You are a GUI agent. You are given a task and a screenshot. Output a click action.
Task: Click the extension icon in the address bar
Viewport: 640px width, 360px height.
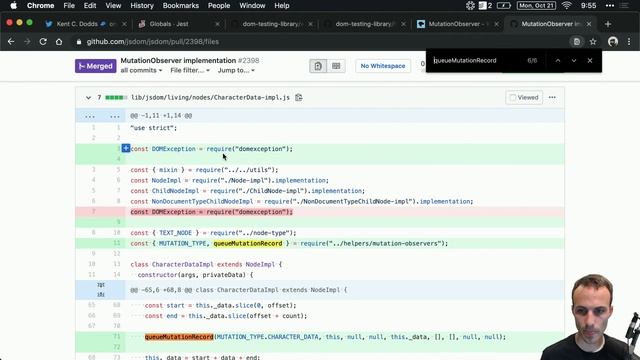click(576, 42)
